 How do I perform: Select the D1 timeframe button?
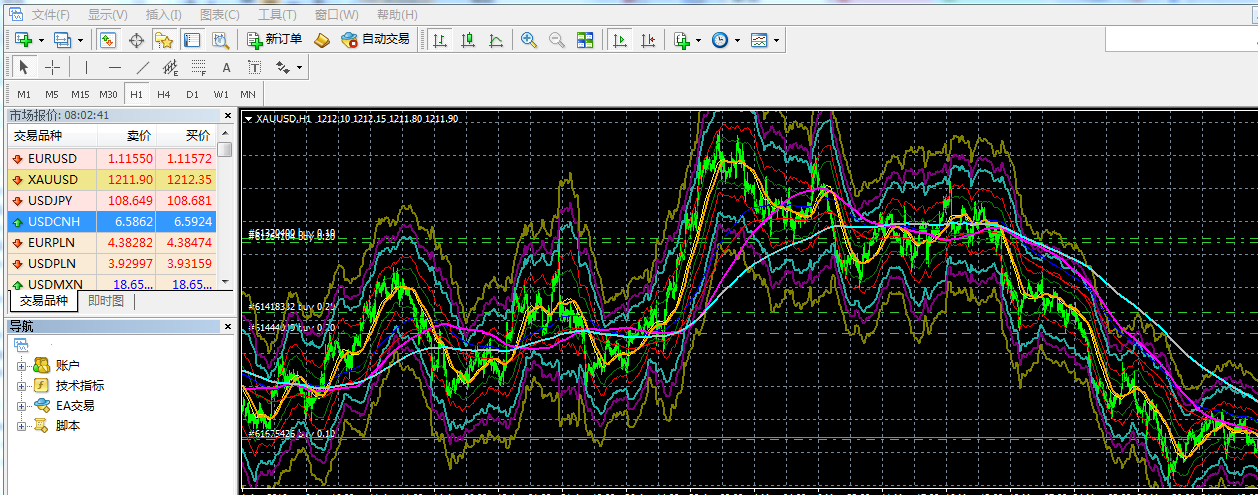[x=192, y=94]
